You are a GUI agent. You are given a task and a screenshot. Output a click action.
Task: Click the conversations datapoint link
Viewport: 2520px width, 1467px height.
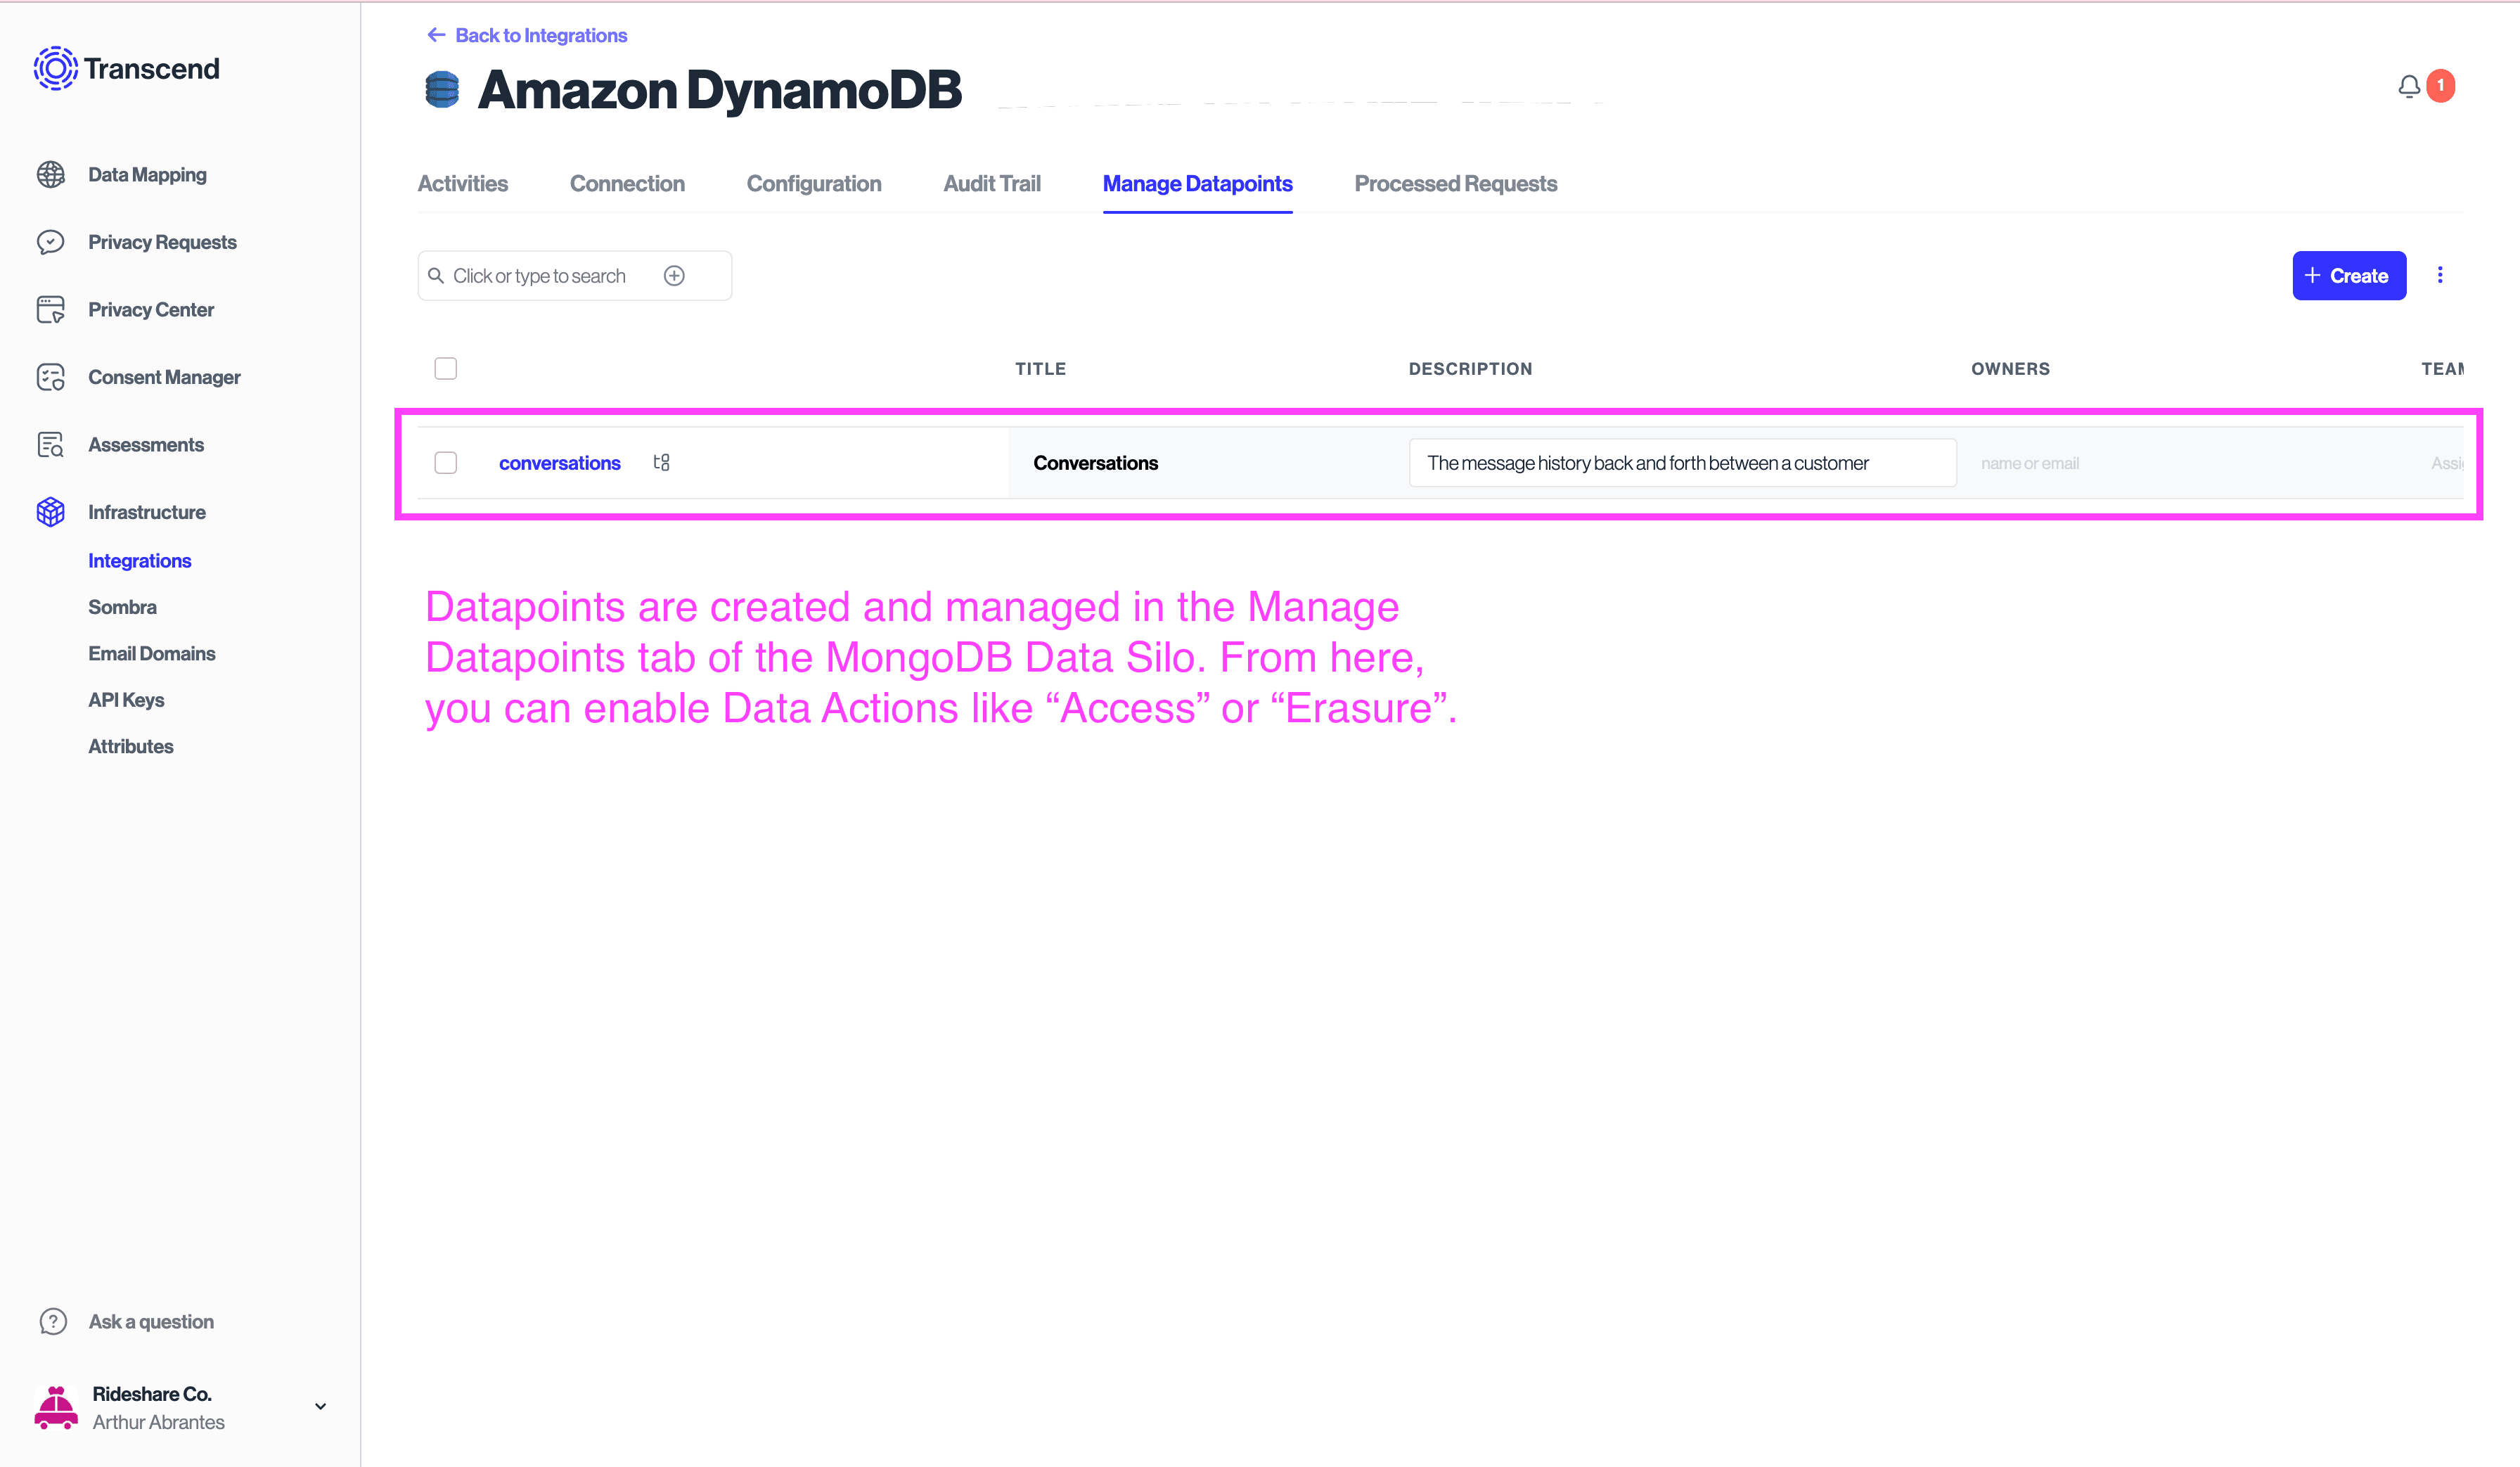tap(558, 461)
